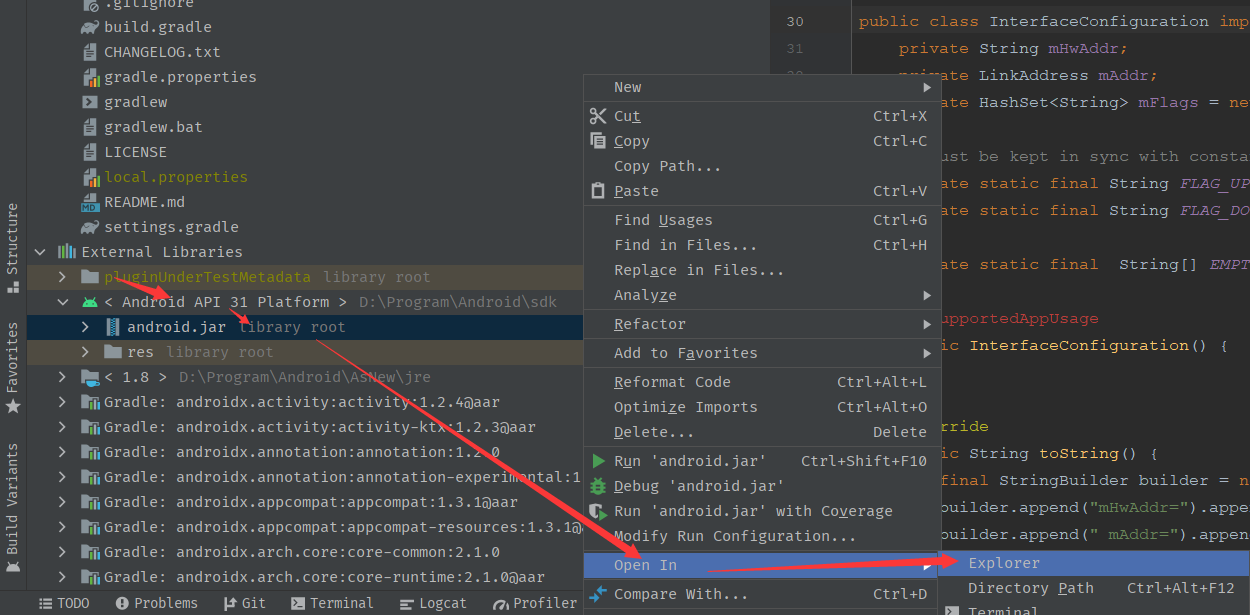Open the Analyze submenu
The image size is (1250, 615).
[x=760, y=295]
